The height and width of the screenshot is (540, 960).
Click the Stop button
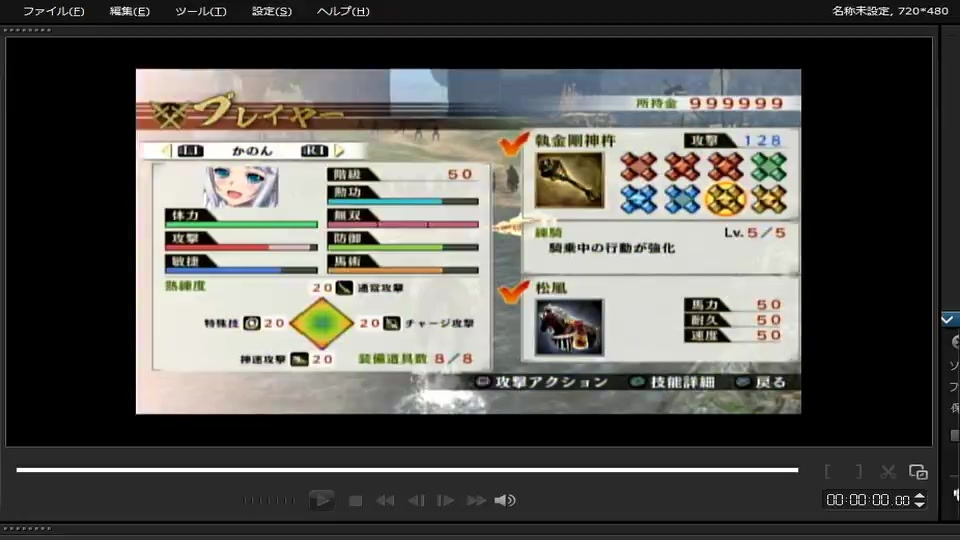pos(355,501)
